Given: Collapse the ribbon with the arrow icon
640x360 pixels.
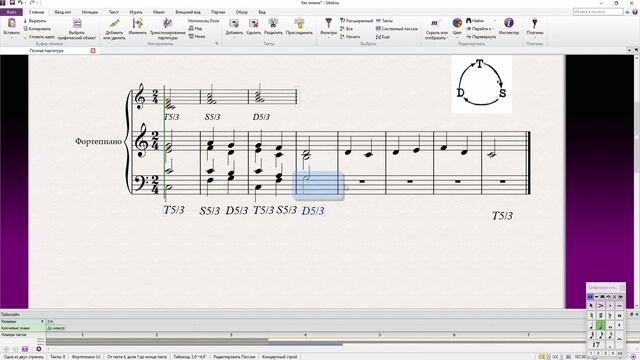Looking at the screenshot, I should [x=627, y=12].
